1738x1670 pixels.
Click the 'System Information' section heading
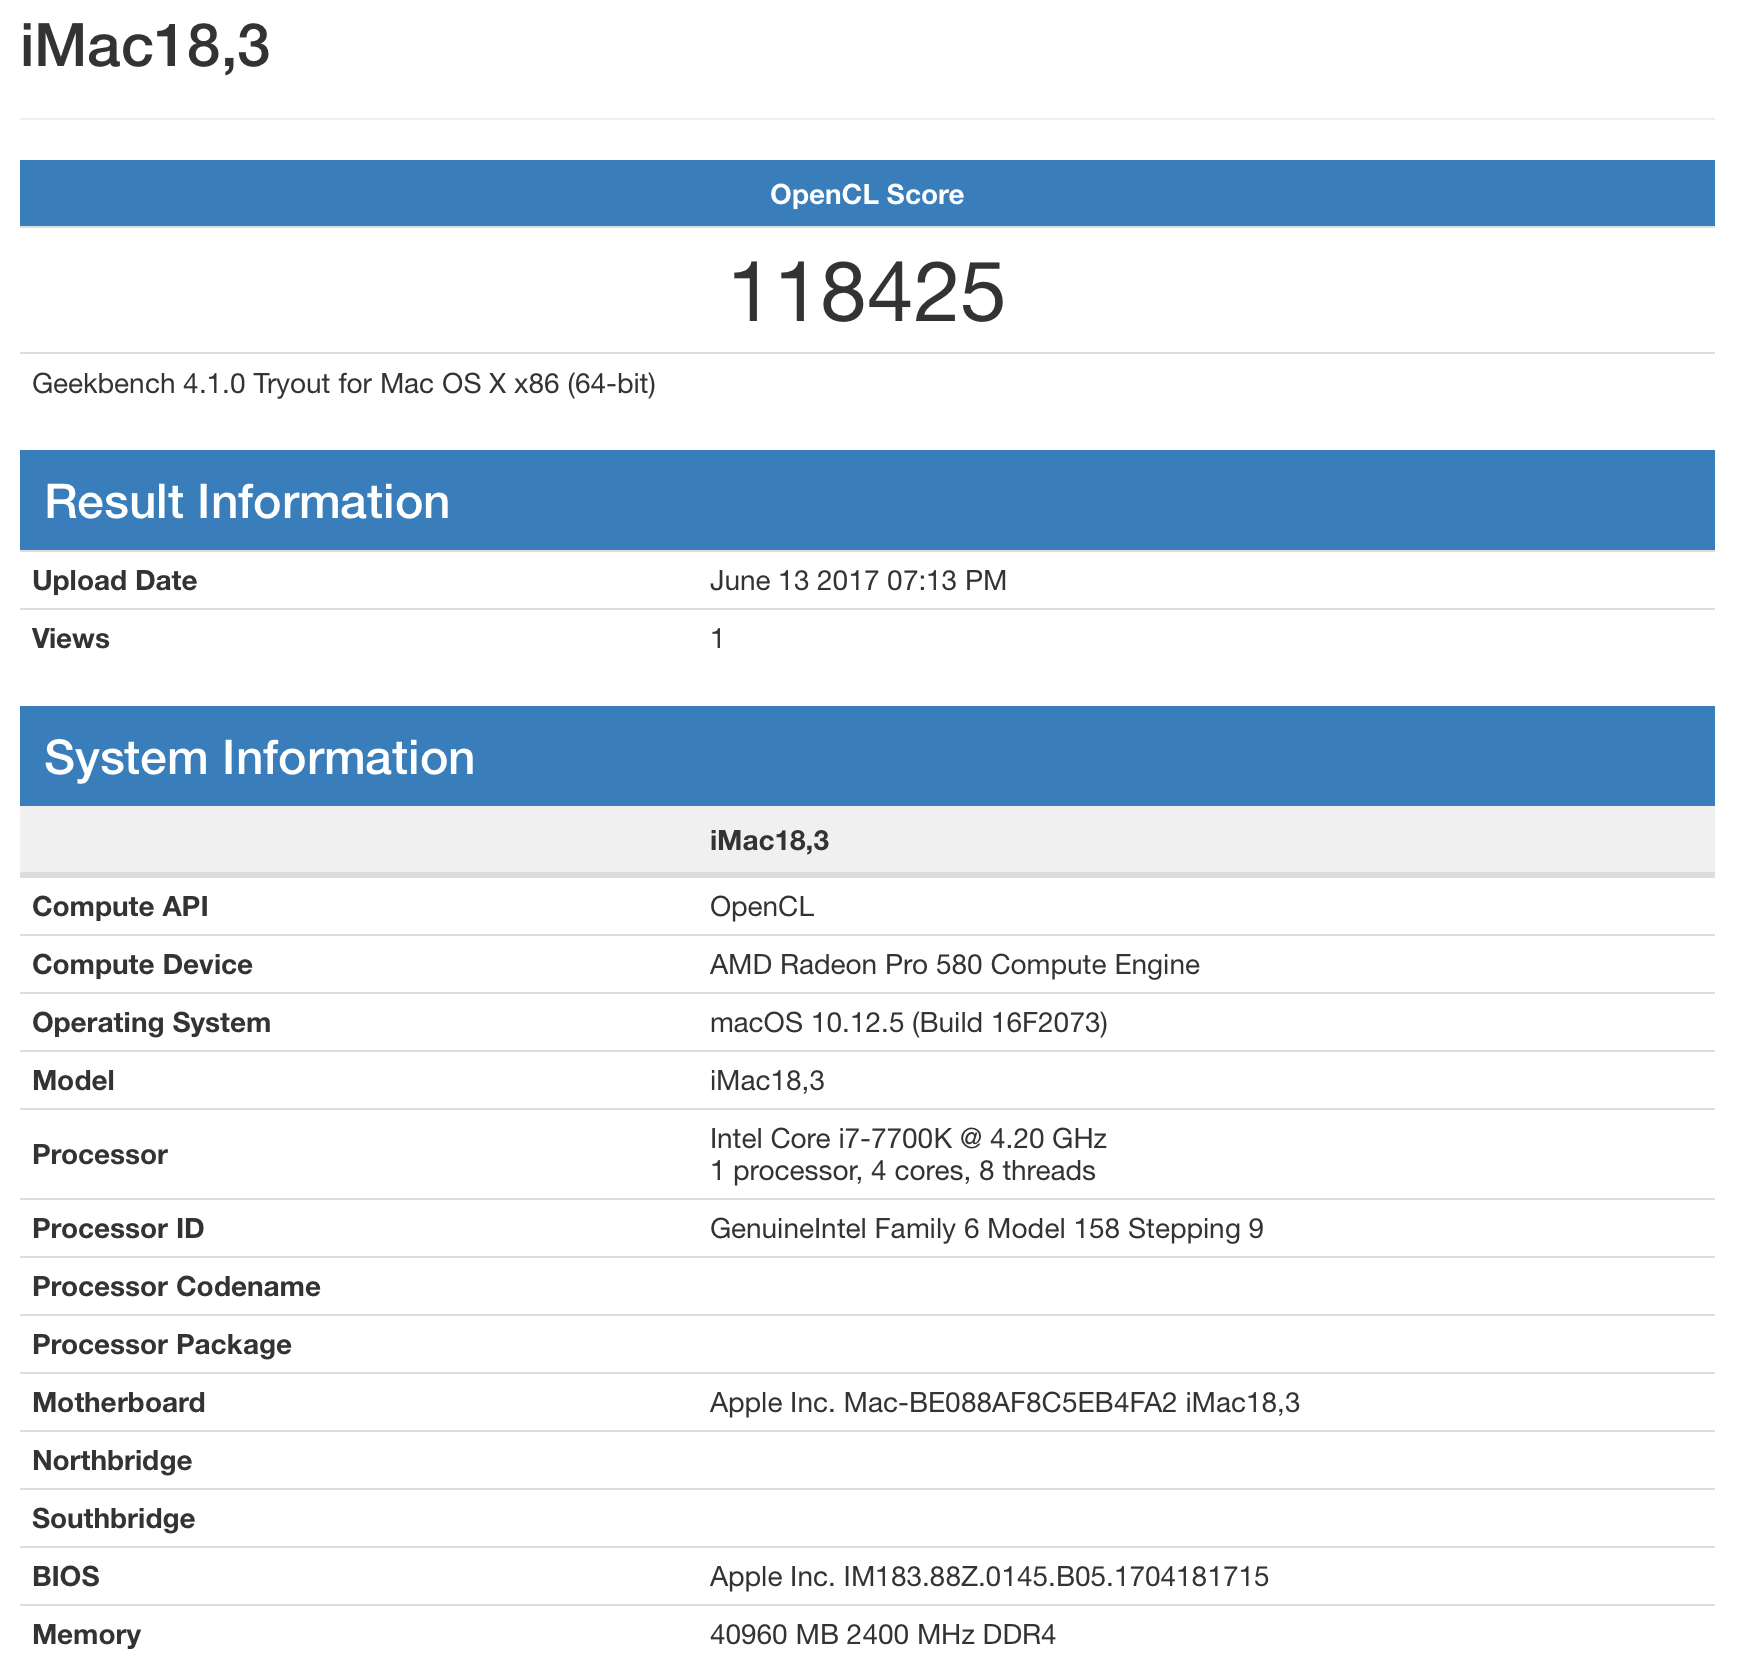(260, 758)
